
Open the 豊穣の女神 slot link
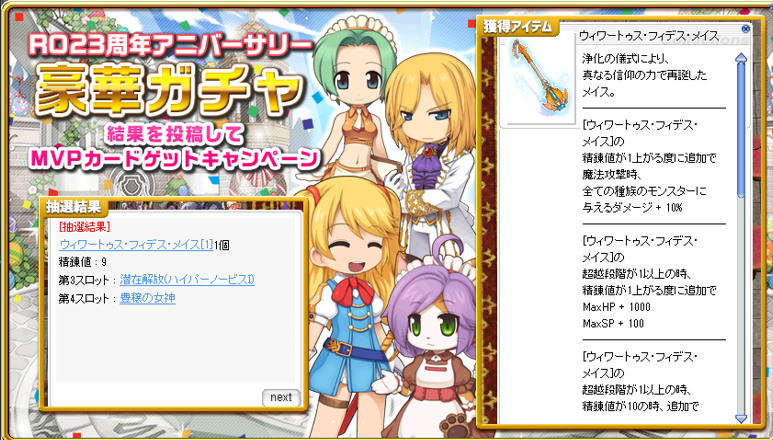pyautogui.click(x=147, y=298)
